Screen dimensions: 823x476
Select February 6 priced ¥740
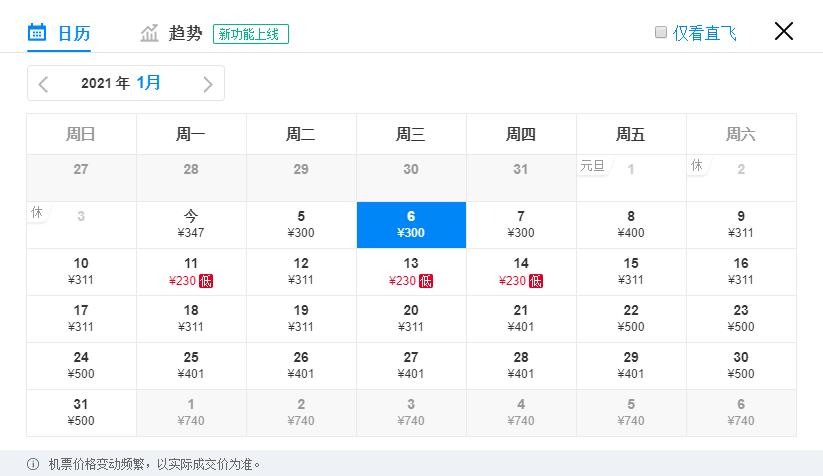pyautogui.click(x=741, y=412)
